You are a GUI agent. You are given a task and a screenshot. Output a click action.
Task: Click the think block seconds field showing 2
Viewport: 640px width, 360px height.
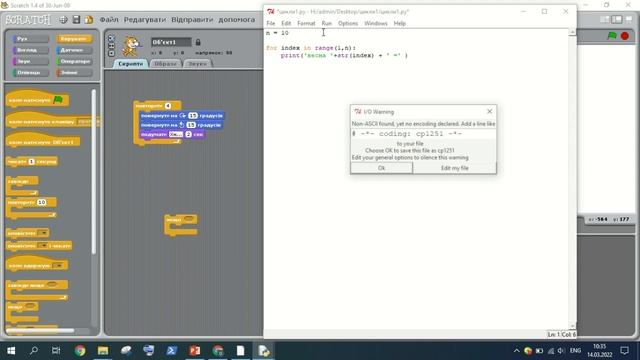point(188,134)
